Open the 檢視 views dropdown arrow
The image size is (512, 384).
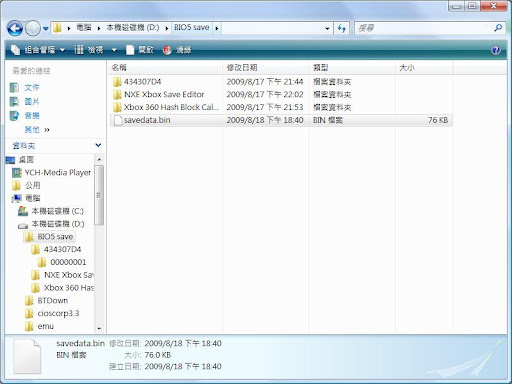tap(114, 50)
